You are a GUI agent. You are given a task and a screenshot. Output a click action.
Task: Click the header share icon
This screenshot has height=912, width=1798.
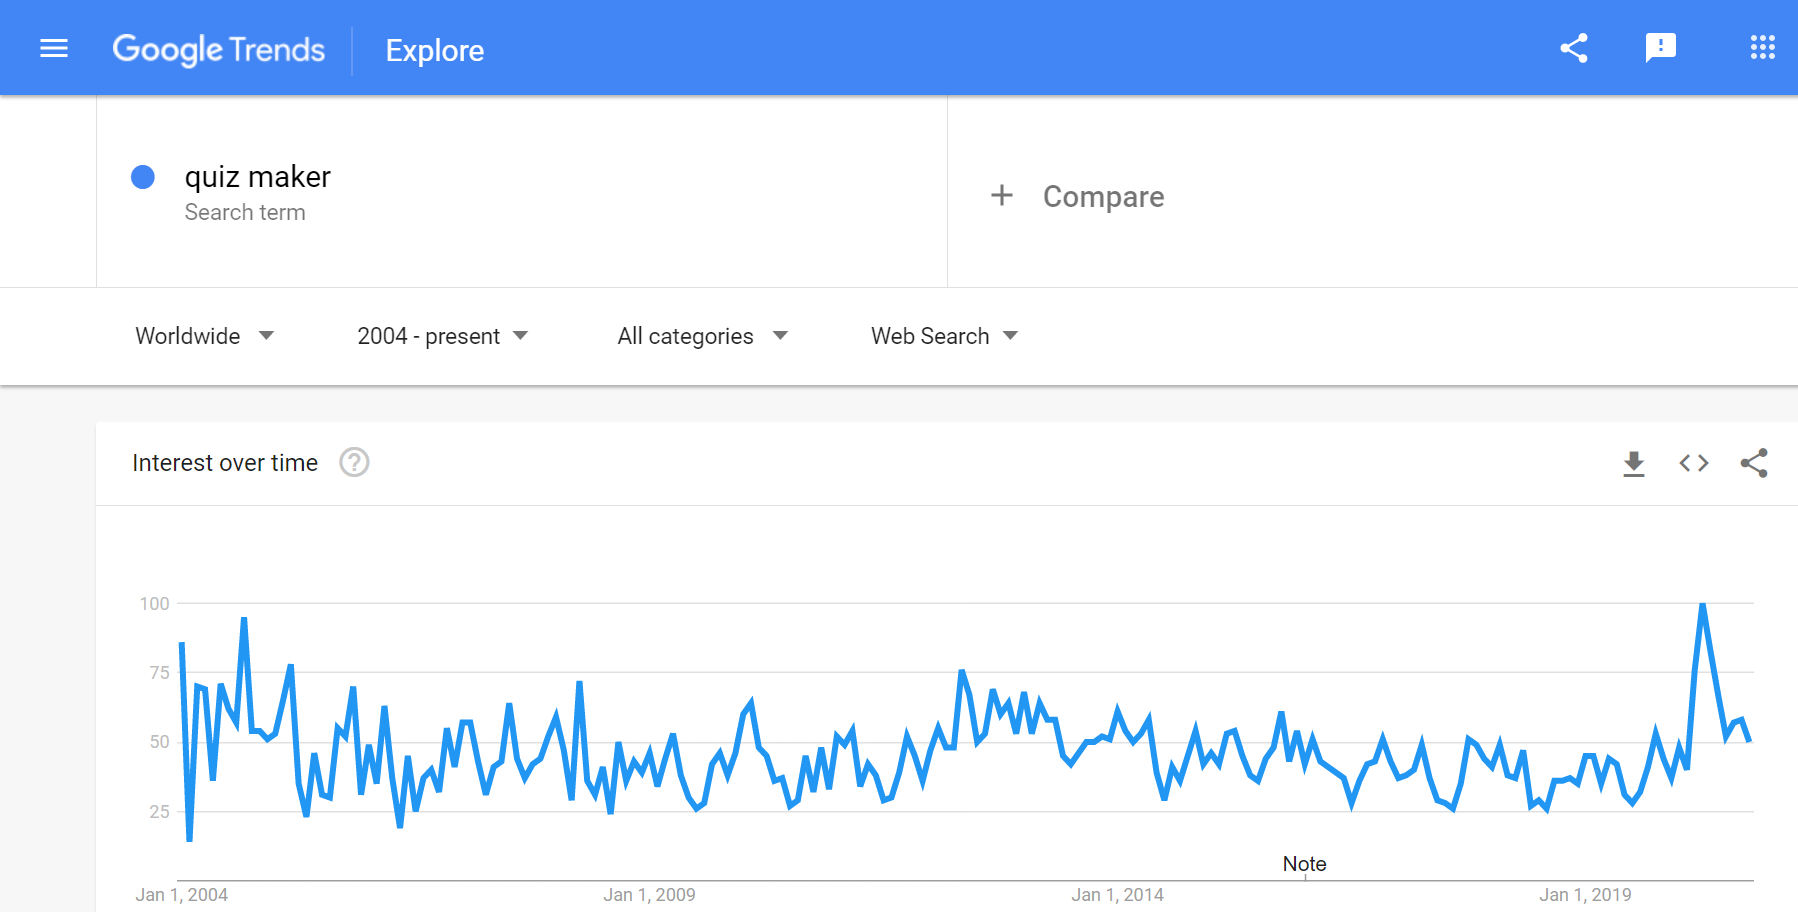coord(1574,48)
